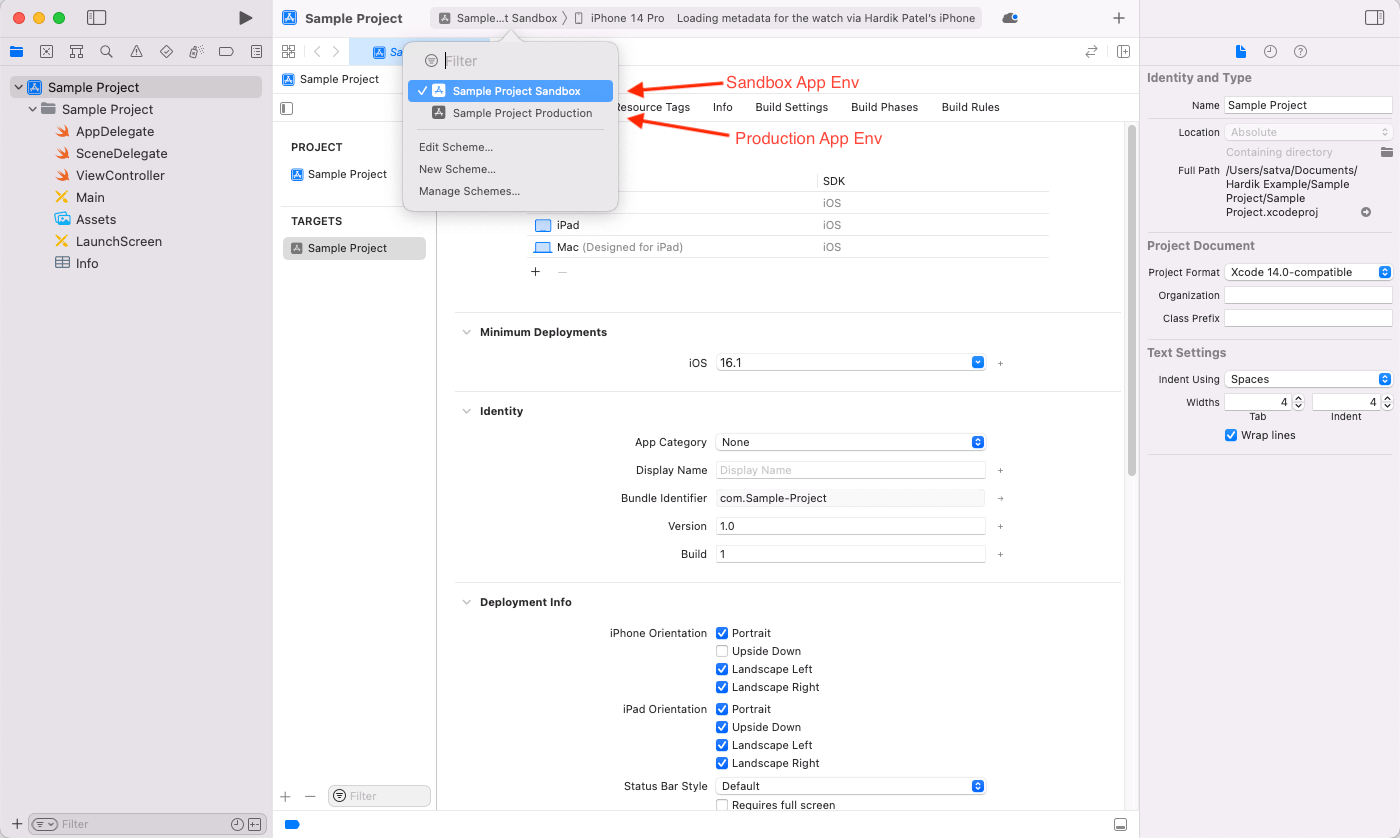This screenshot has height=838, width=1400.
Task: Click the editor vertical scrollbar
Action: [1131, 300]
